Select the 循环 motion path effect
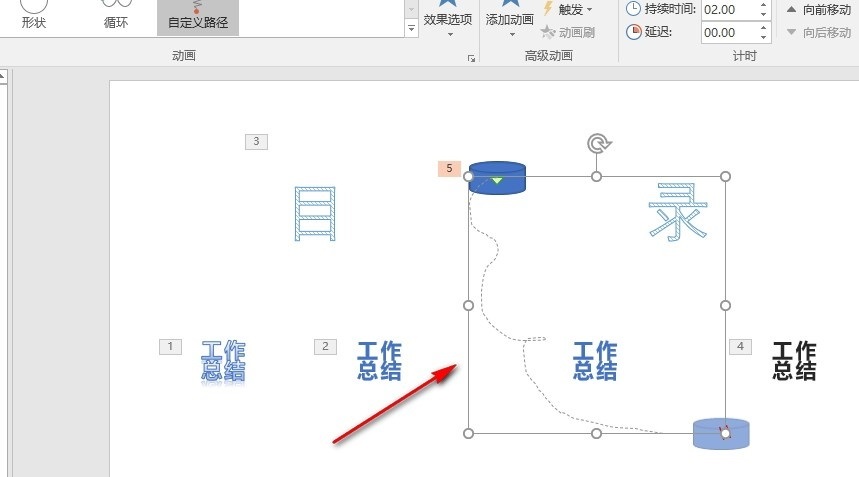The image size is (859, 477). (116, 15)
